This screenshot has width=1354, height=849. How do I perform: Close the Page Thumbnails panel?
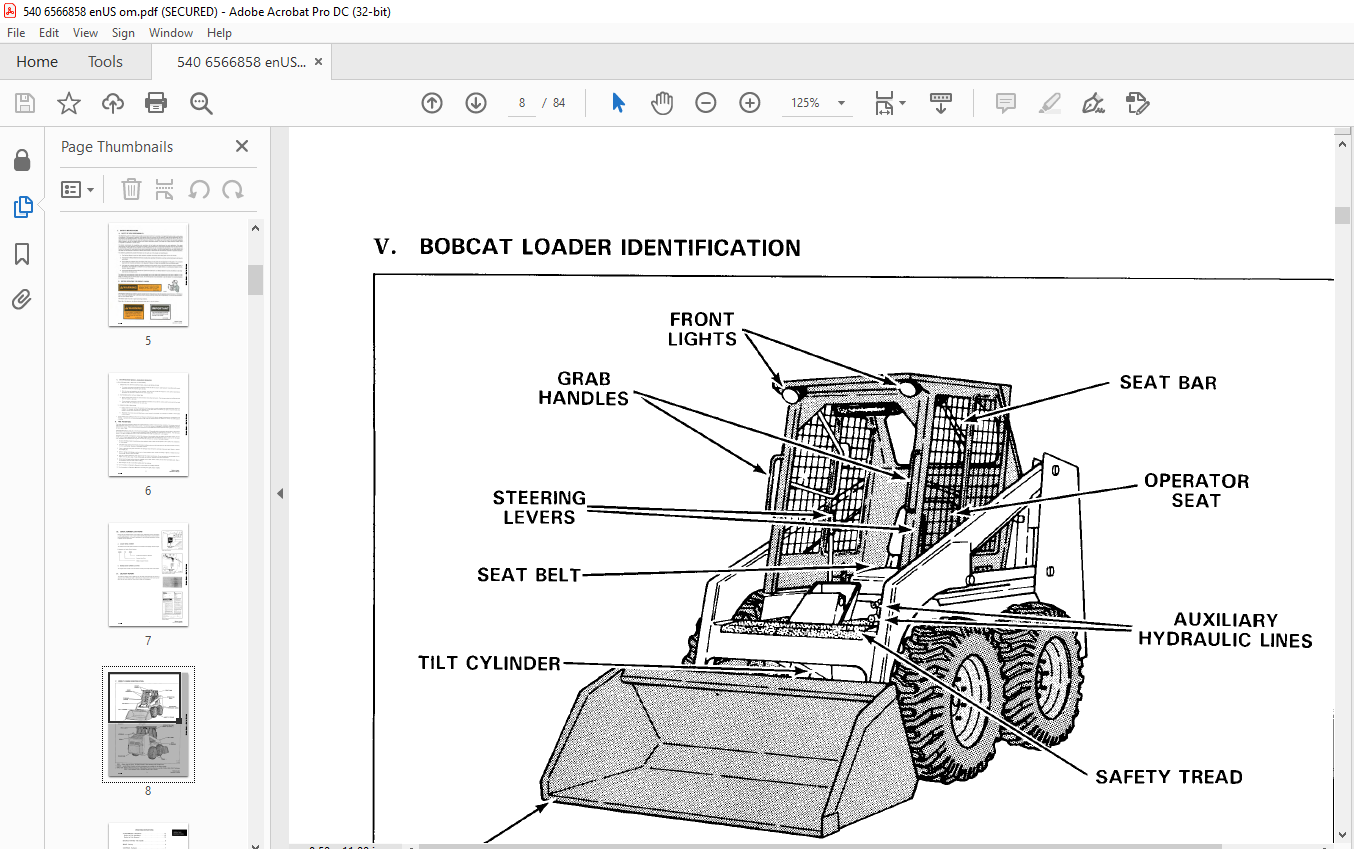[242, 146]
